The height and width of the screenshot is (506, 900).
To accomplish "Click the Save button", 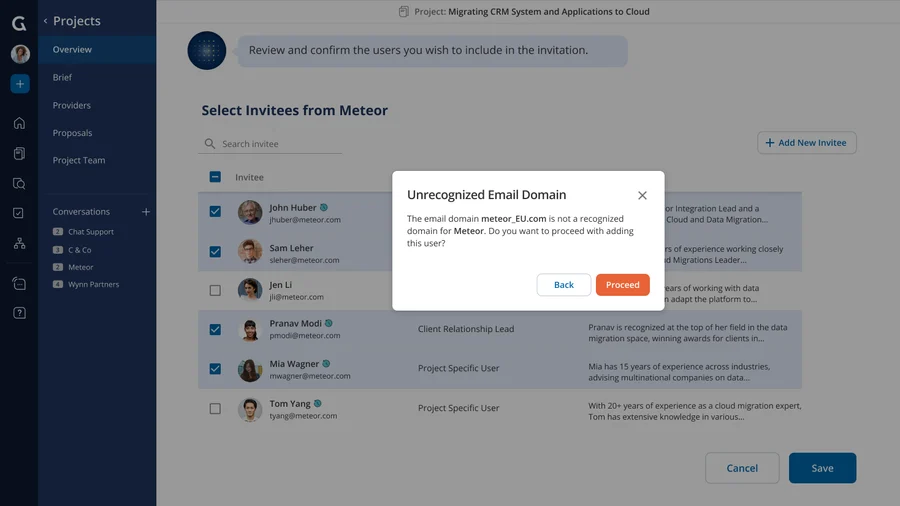I will [823, 468].
